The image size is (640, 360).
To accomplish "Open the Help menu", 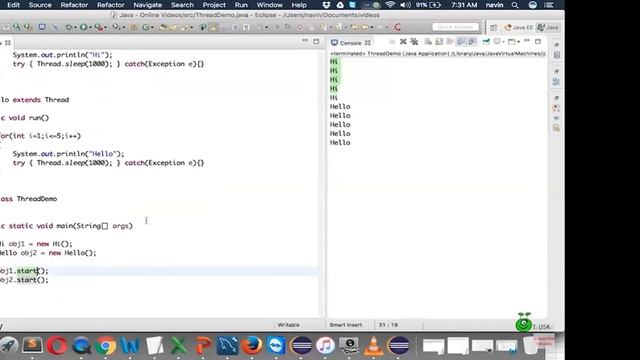I will pyautogui.click(x=299, y=5).
